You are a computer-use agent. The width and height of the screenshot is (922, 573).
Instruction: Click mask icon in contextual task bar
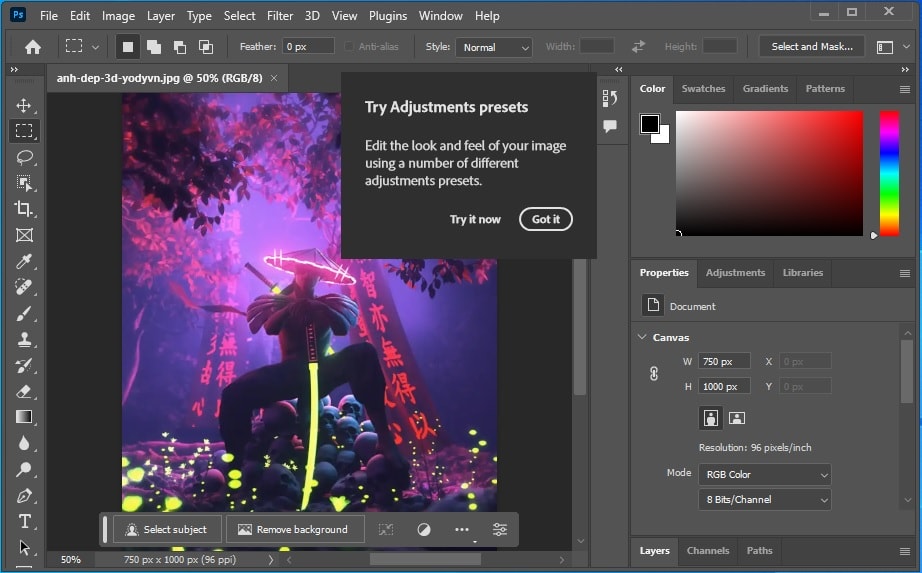click(x=424, y=529)
